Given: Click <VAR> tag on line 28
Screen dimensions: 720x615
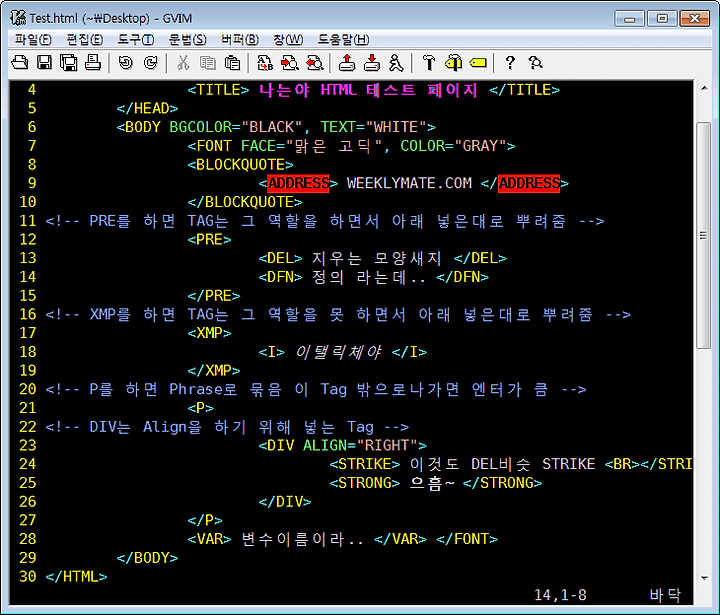Looking at the screenshot, I should pos(209,539).
